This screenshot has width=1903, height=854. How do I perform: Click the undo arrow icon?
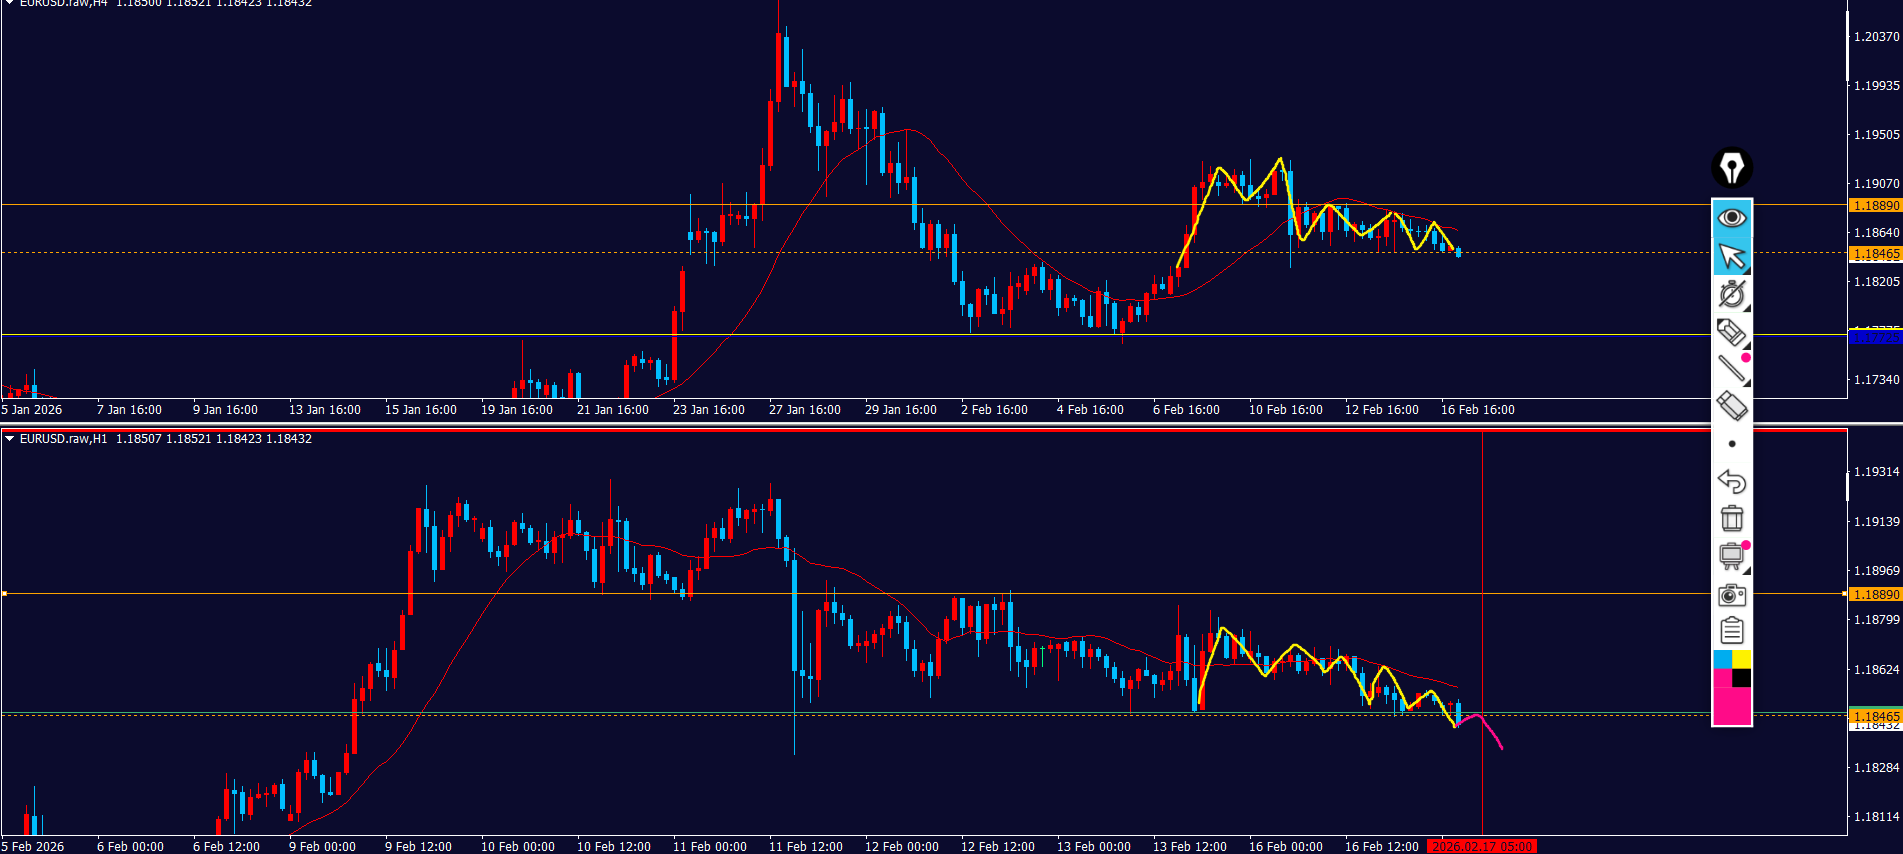[1731, 481]
